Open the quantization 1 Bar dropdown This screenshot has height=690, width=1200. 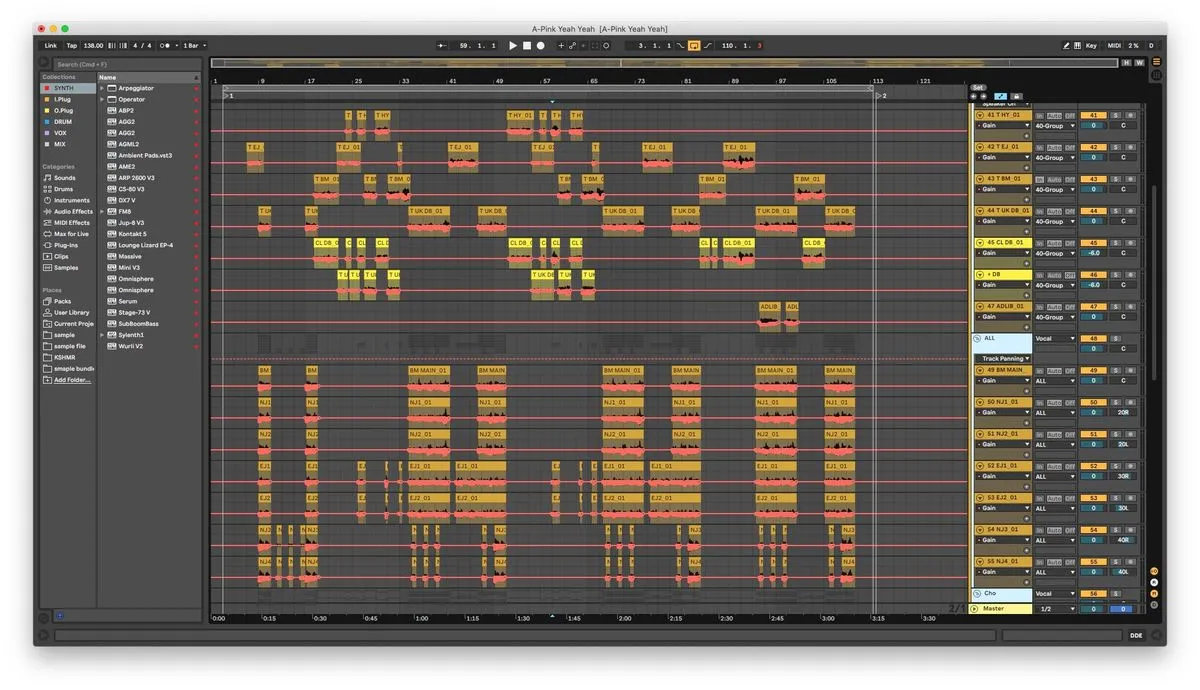pos(193,46)
